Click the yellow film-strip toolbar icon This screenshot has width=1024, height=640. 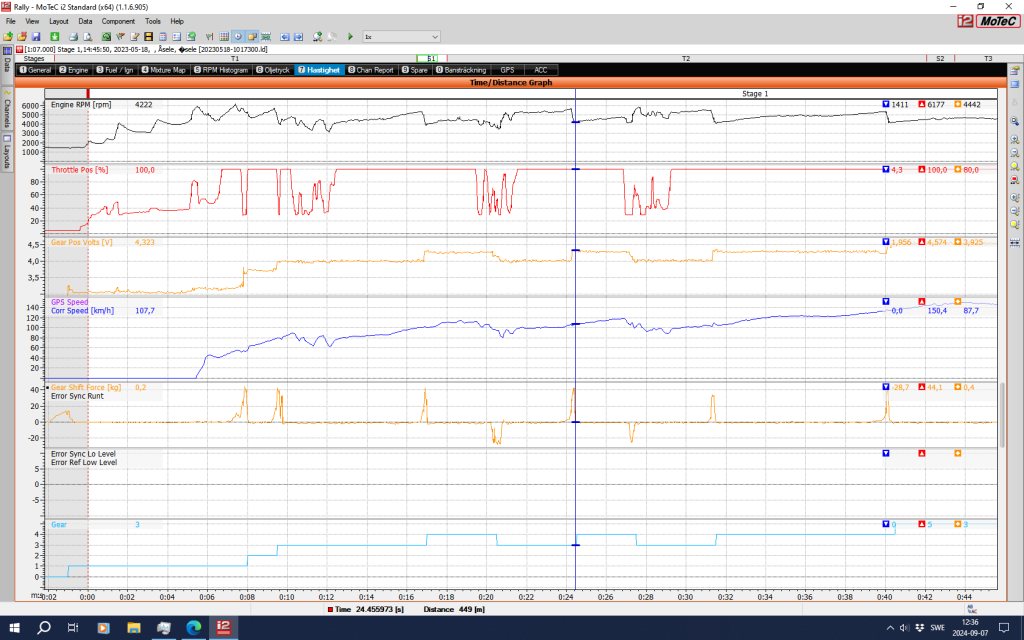click(x=149, y=37)
